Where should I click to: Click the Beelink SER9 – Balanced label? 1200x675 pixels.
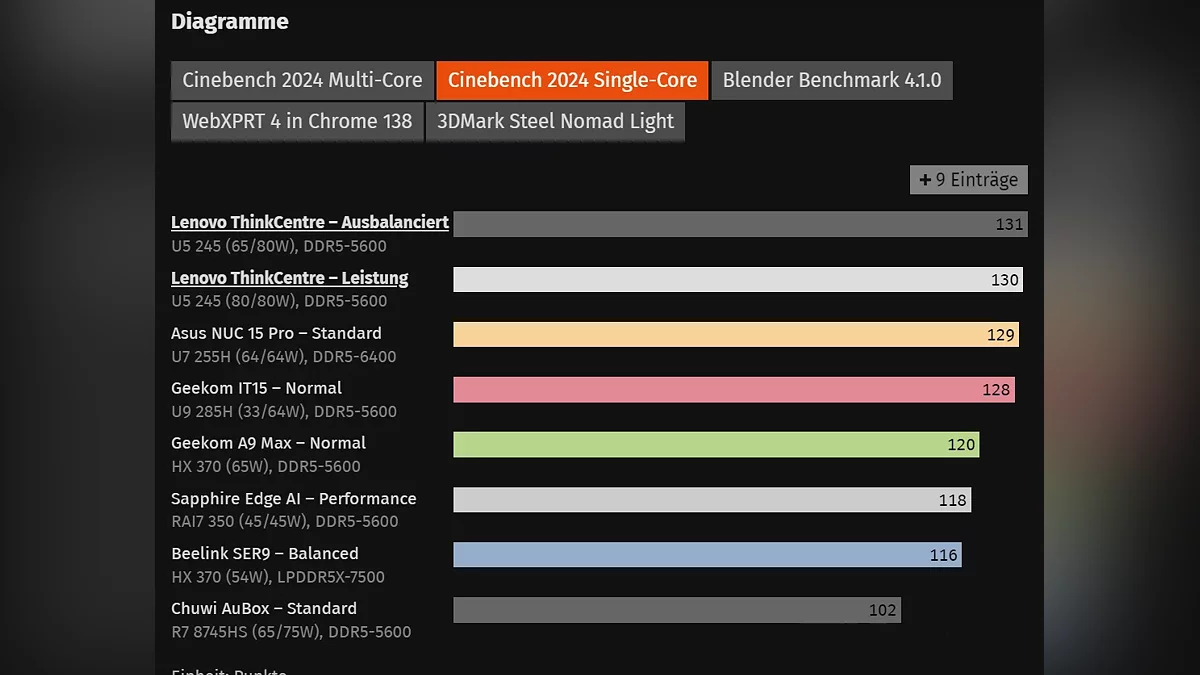[x=264, y=553]
